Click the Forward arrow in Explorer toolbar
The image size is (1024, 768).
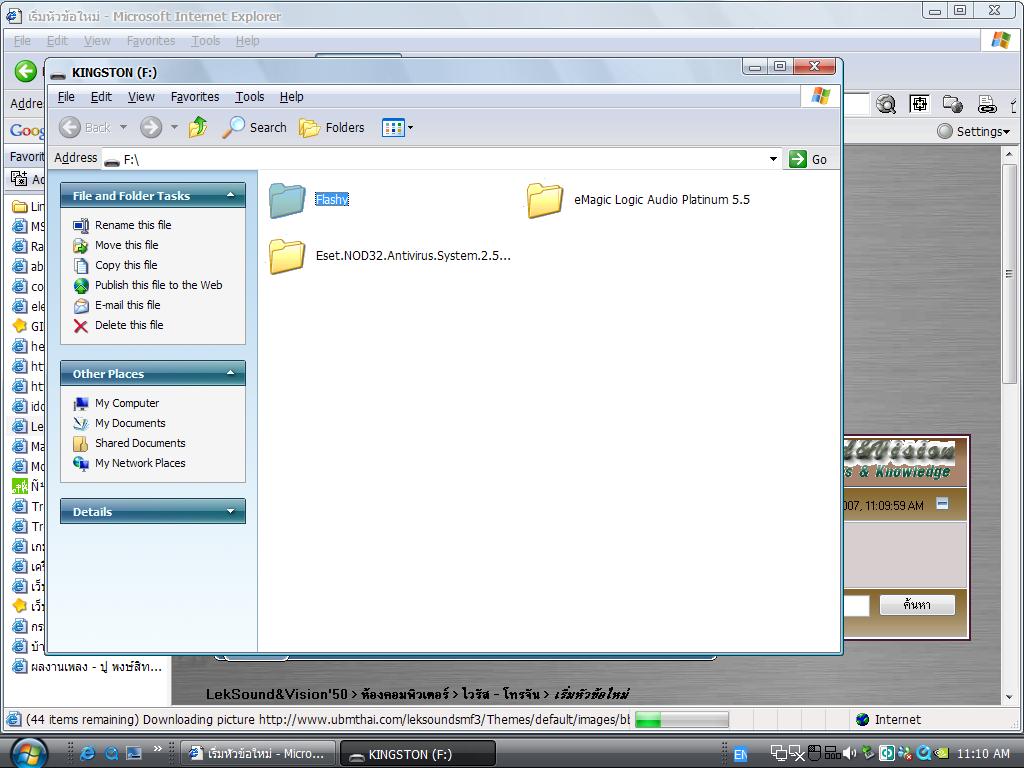pyautogui.click(x=151, y=127)
